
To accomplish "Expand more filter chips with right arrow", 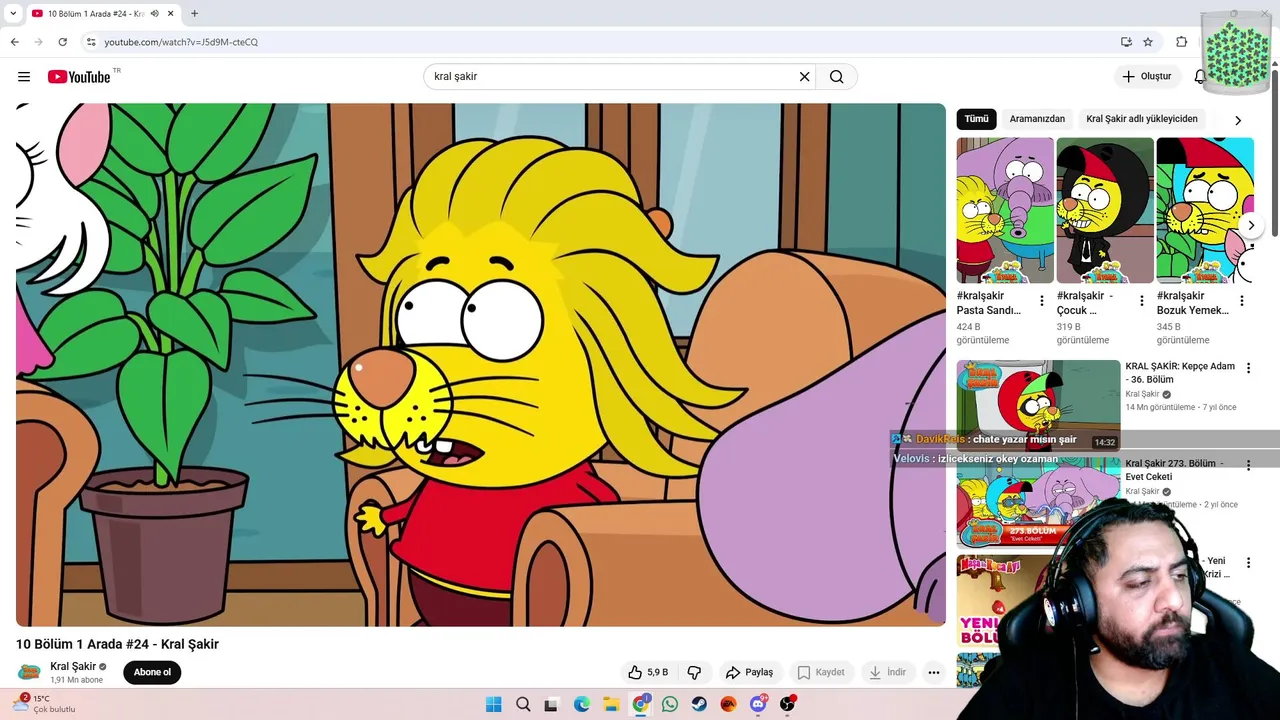I will coord(1238,120).
